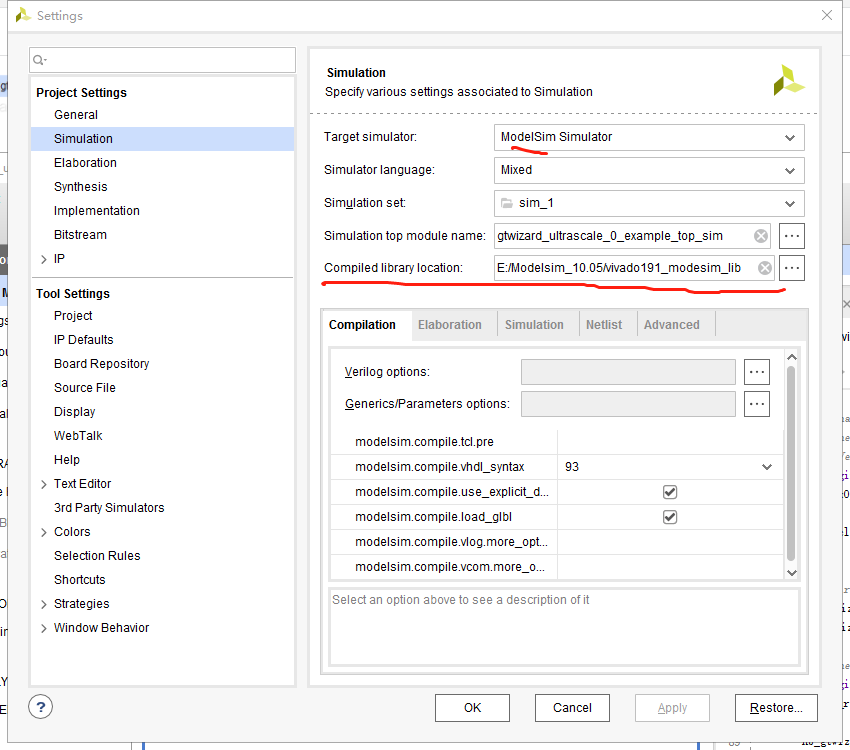Open Verilog options browse dialog
850x750 pixels.
pyautogui.click(x=757, y=372)
